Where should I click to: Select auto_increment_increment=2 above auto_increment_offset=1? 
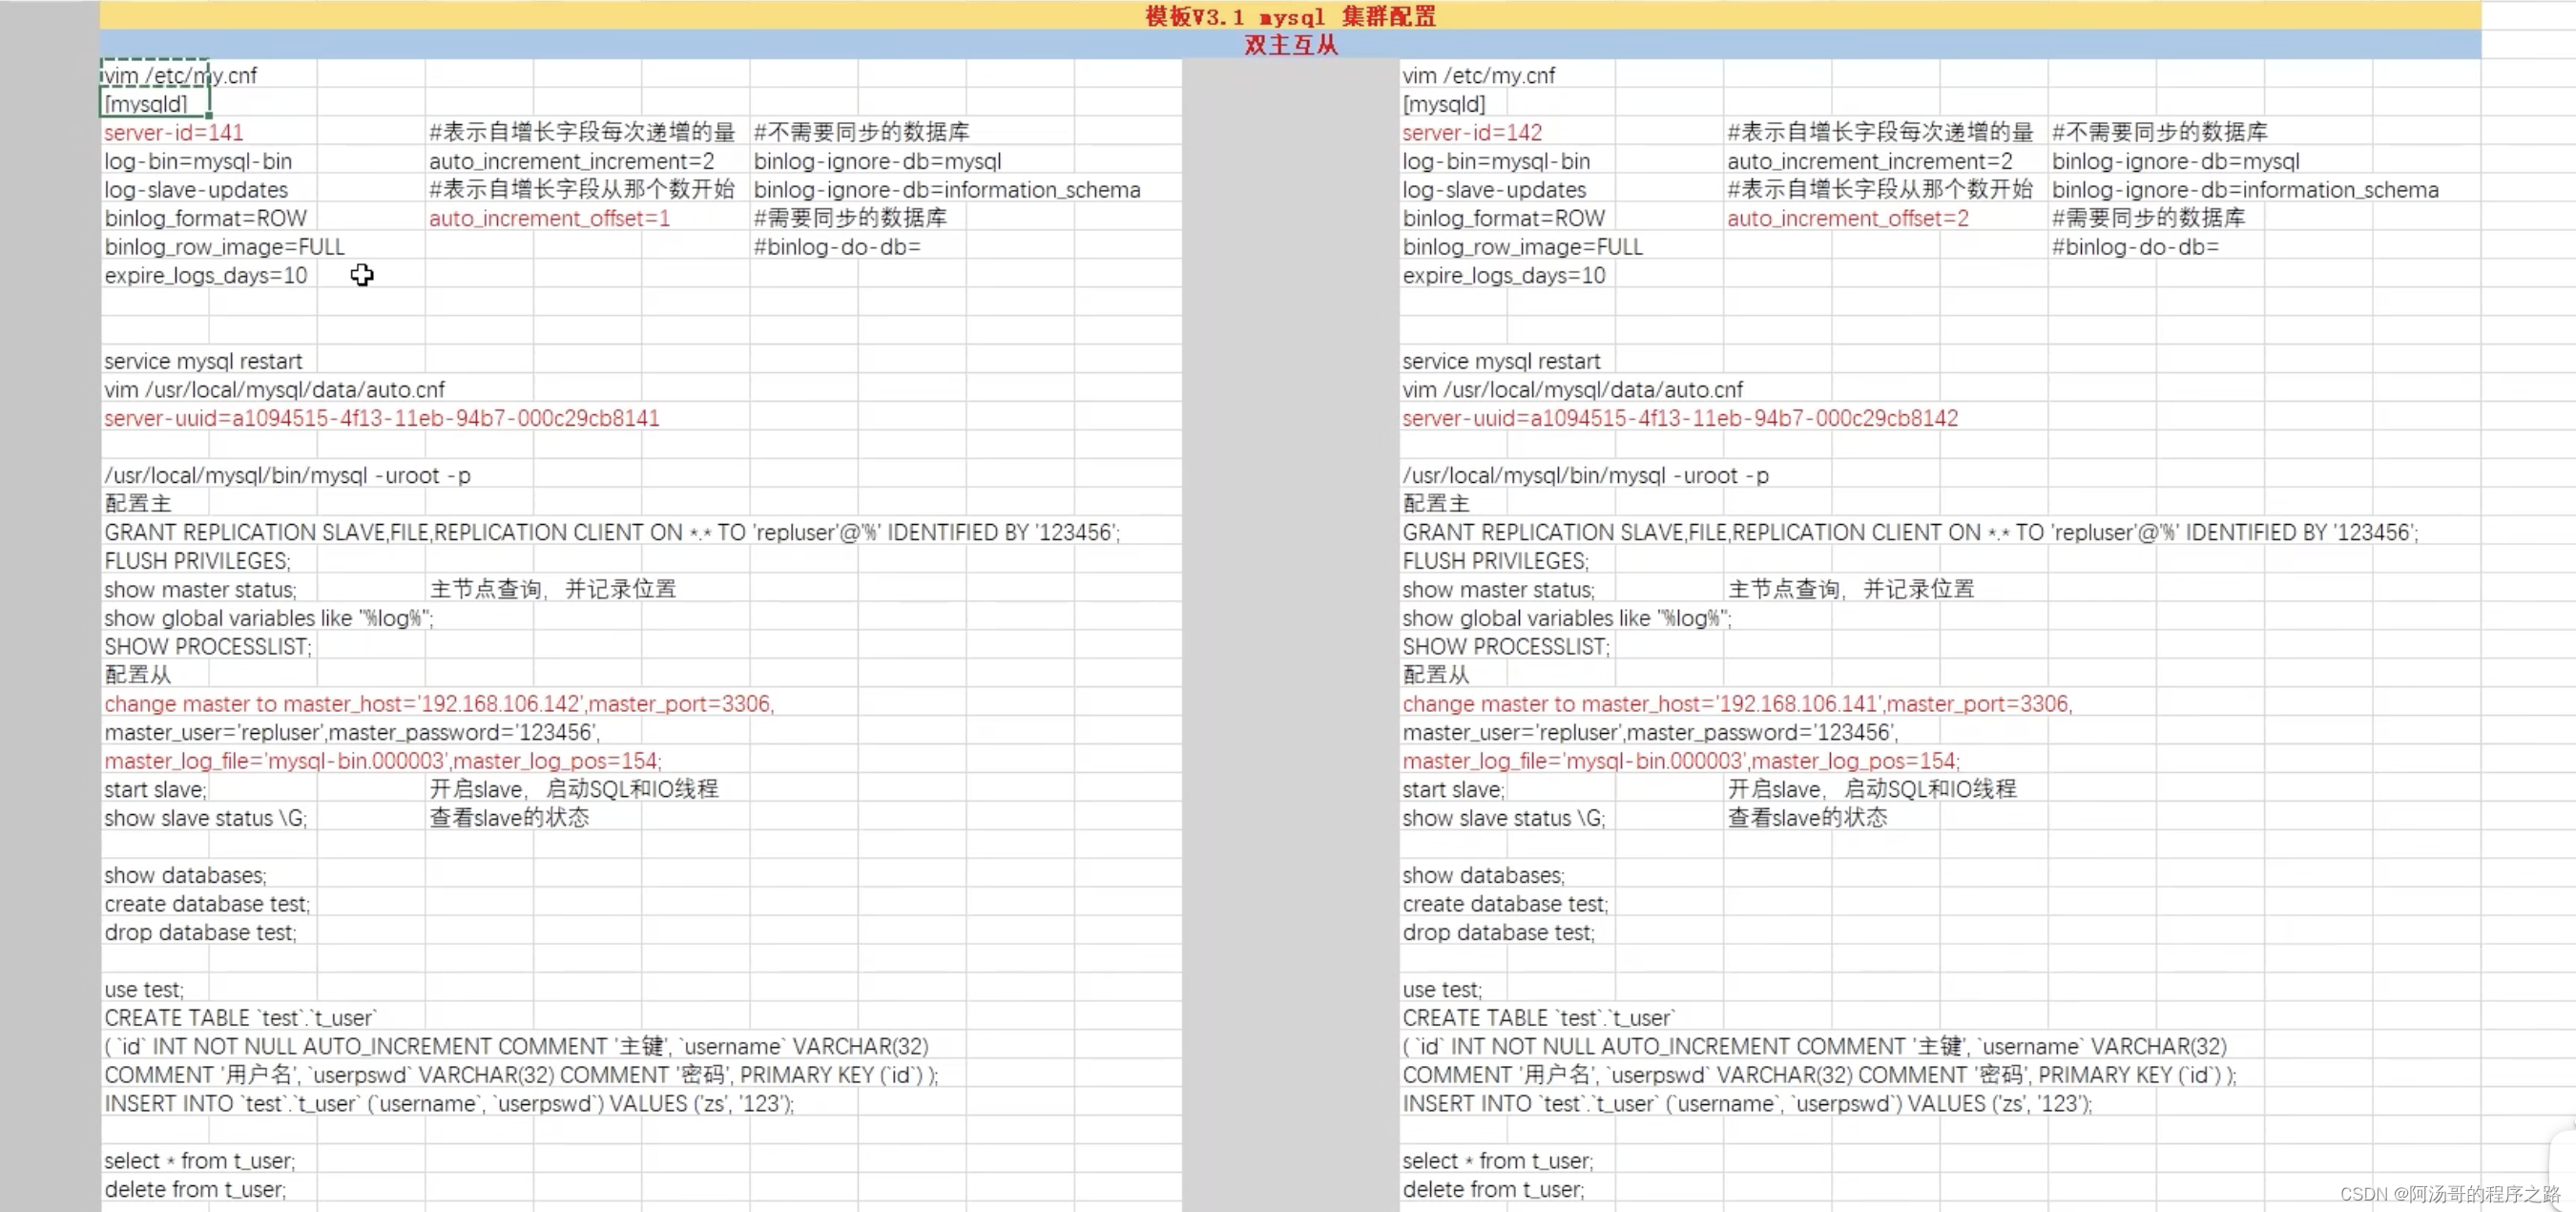(572, 161)
